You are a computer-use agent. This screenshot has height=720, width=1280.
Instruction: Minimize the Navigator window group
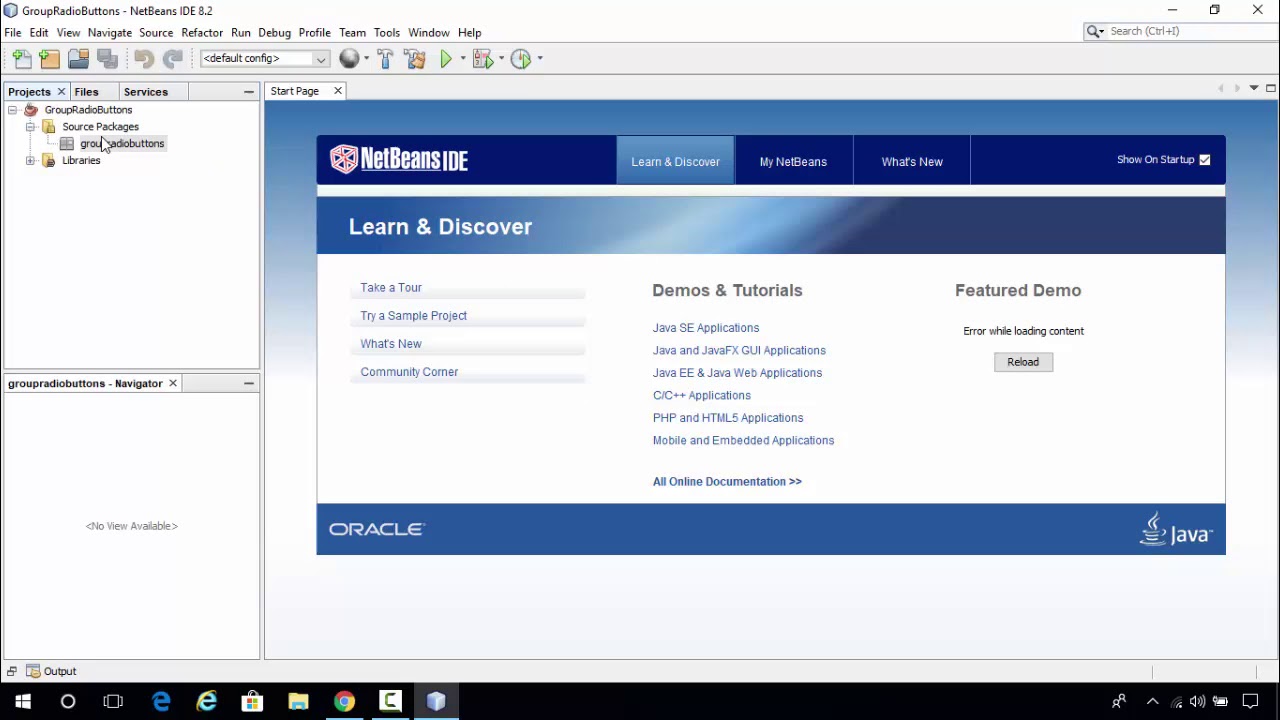point(249,383)
